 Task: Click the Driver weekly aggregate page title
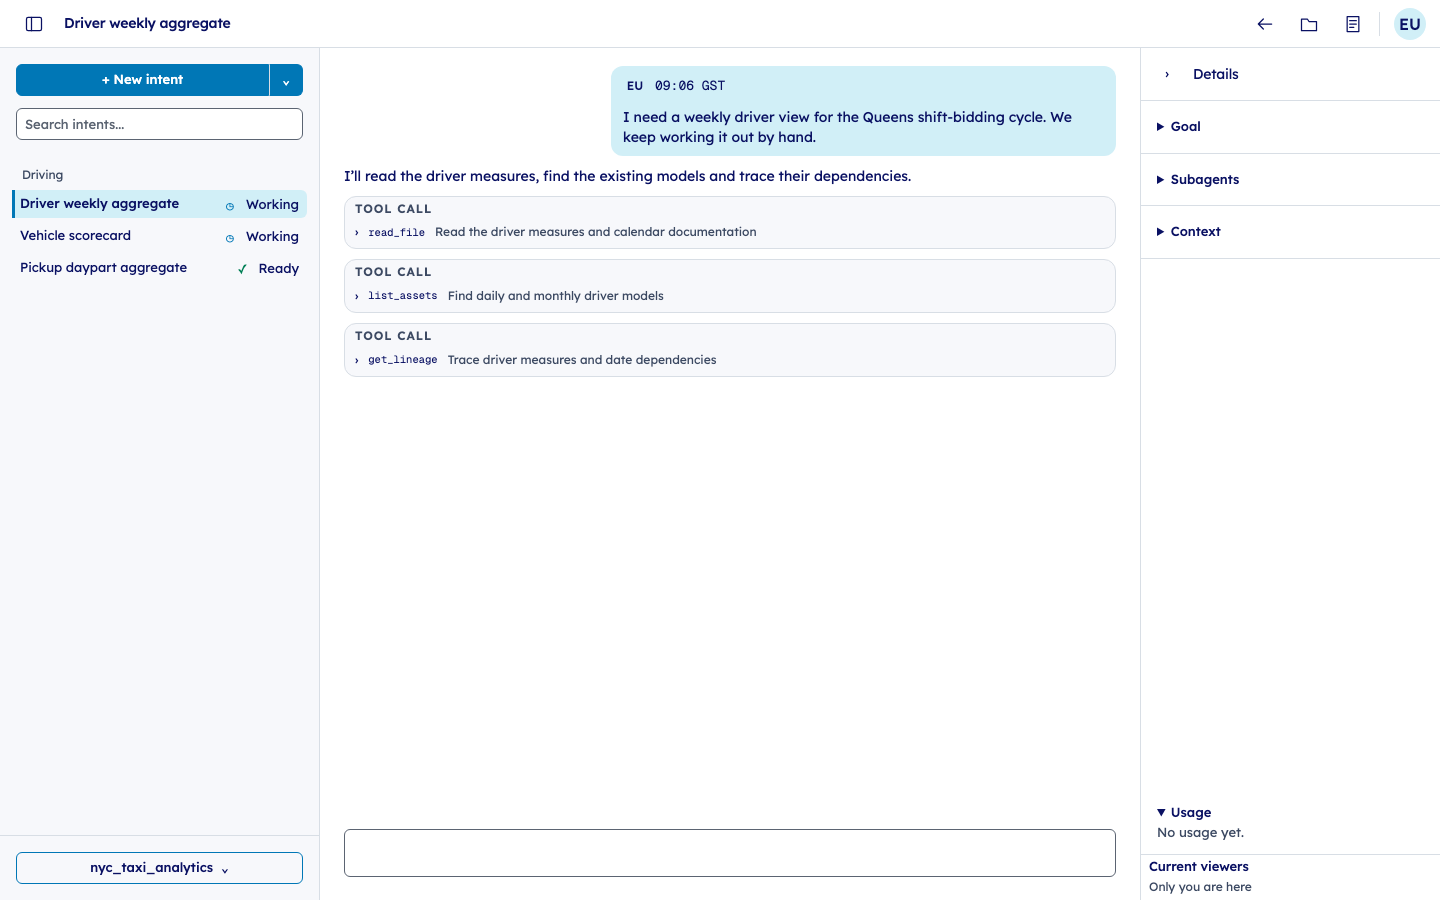tap(147, 23)
